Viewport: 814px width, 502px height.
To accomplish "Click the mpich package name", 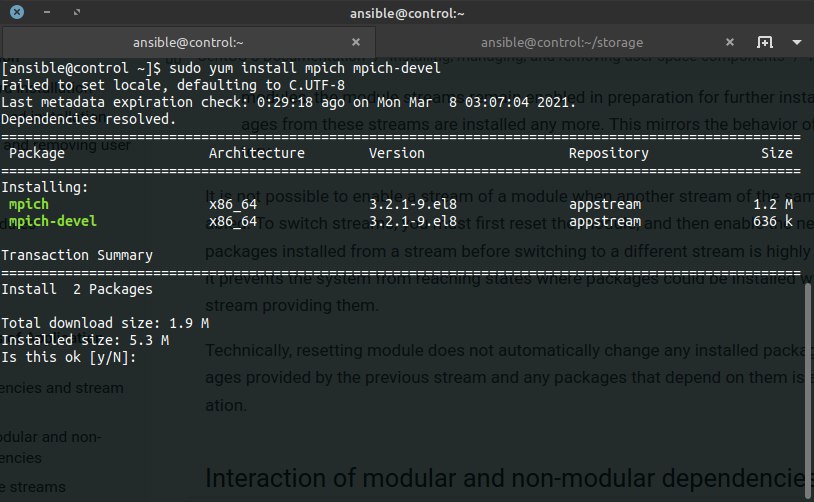I will click(29, 204).
